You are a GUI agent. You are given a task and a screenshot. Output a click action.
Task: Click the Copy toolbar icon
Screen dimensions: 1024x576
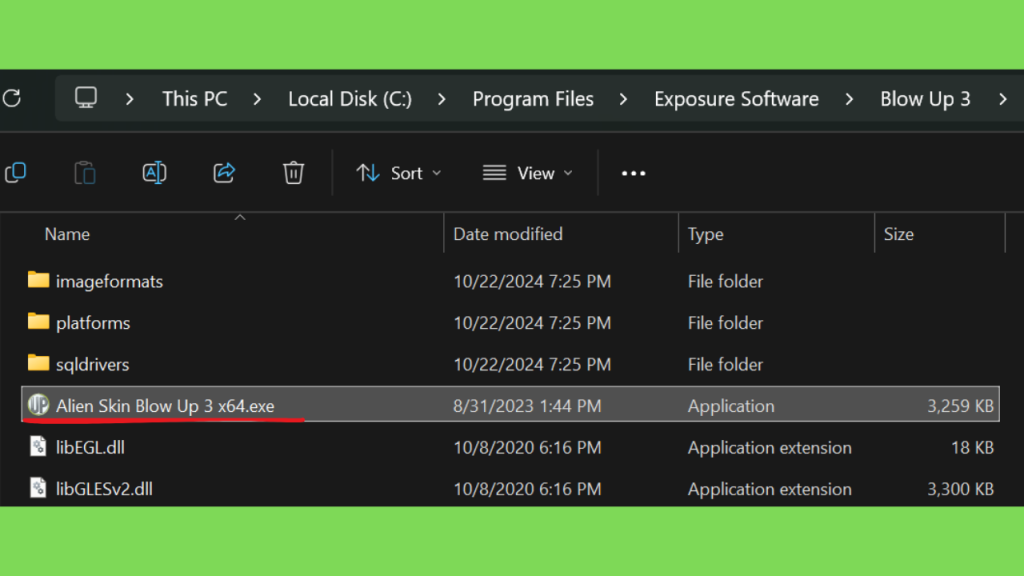pos(16,173)
